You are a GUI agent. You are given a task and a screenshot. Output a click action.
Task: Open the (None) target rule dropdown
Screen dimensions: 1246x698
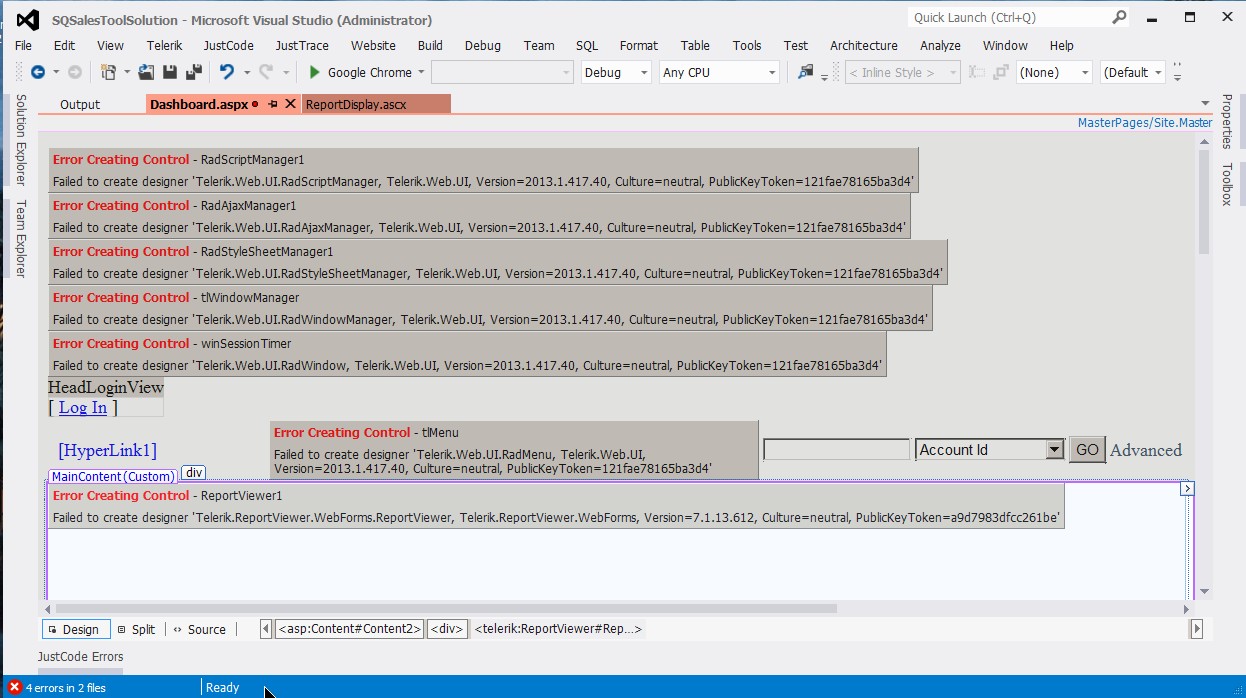1085,72
